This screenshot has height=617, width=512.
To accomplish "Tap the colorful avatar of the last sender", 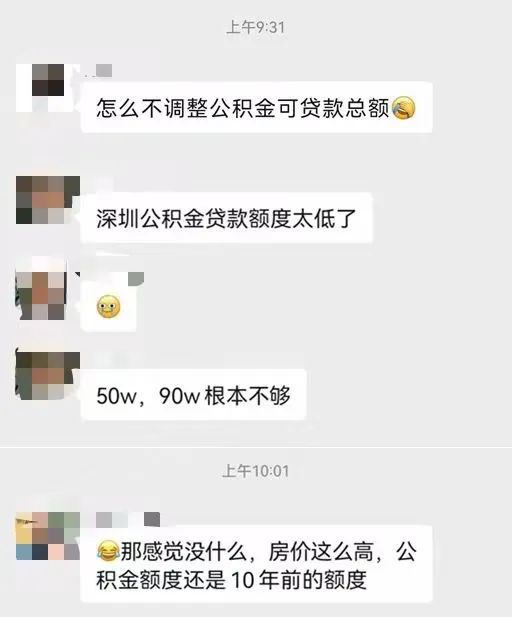I will pos(48,536).
